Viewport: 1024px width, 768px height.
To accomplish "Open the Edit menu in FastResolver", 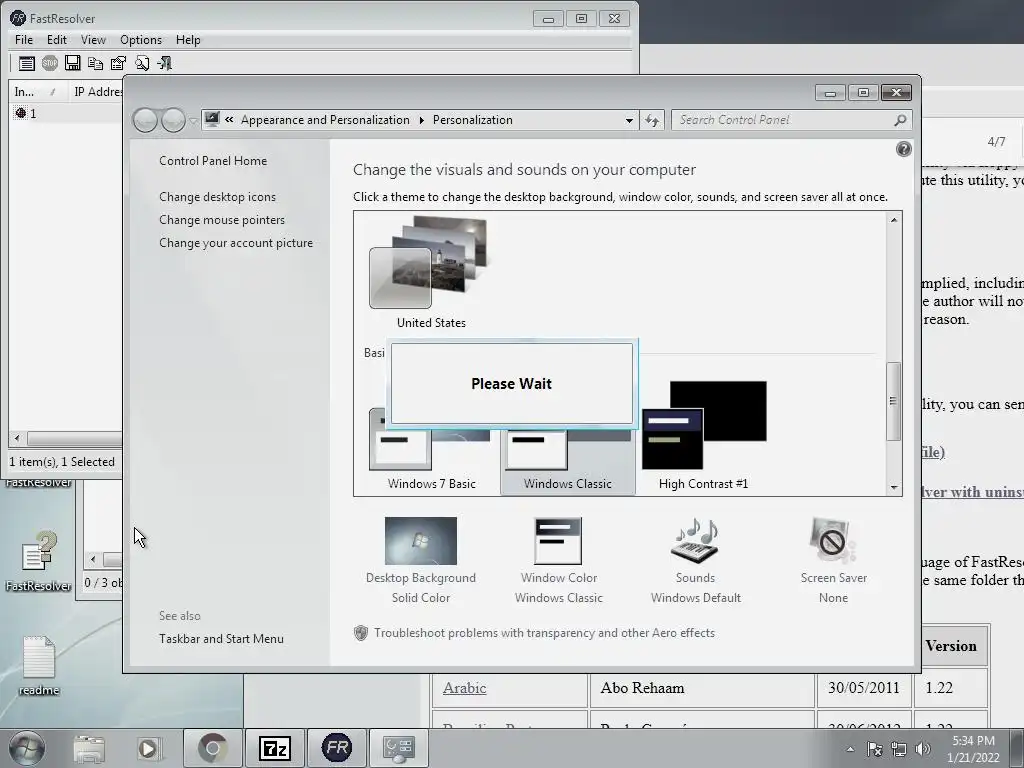I will coord(57,40).
